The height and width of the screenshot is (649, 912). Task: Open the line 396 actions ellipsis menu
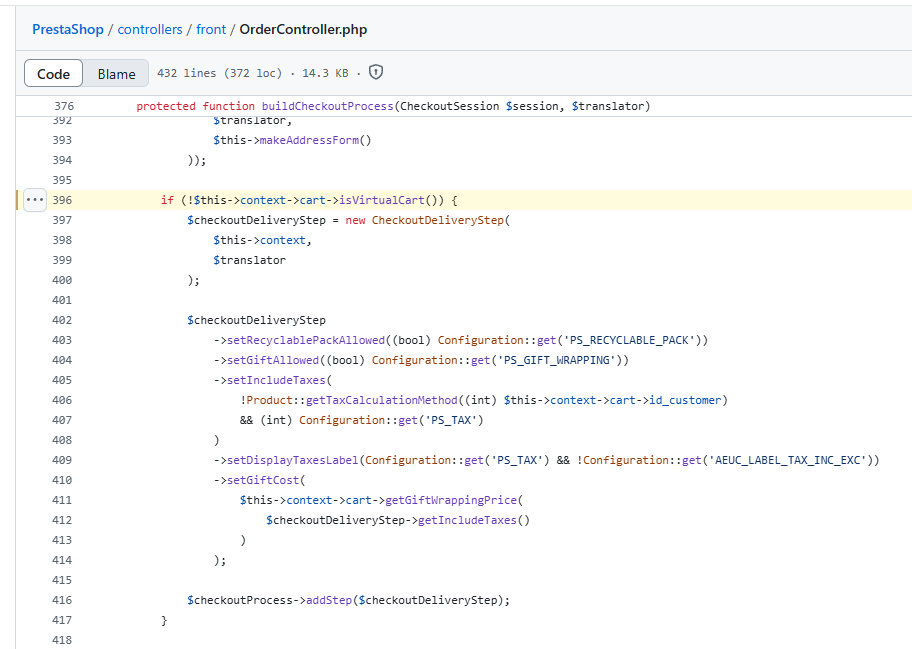point(35,200)
